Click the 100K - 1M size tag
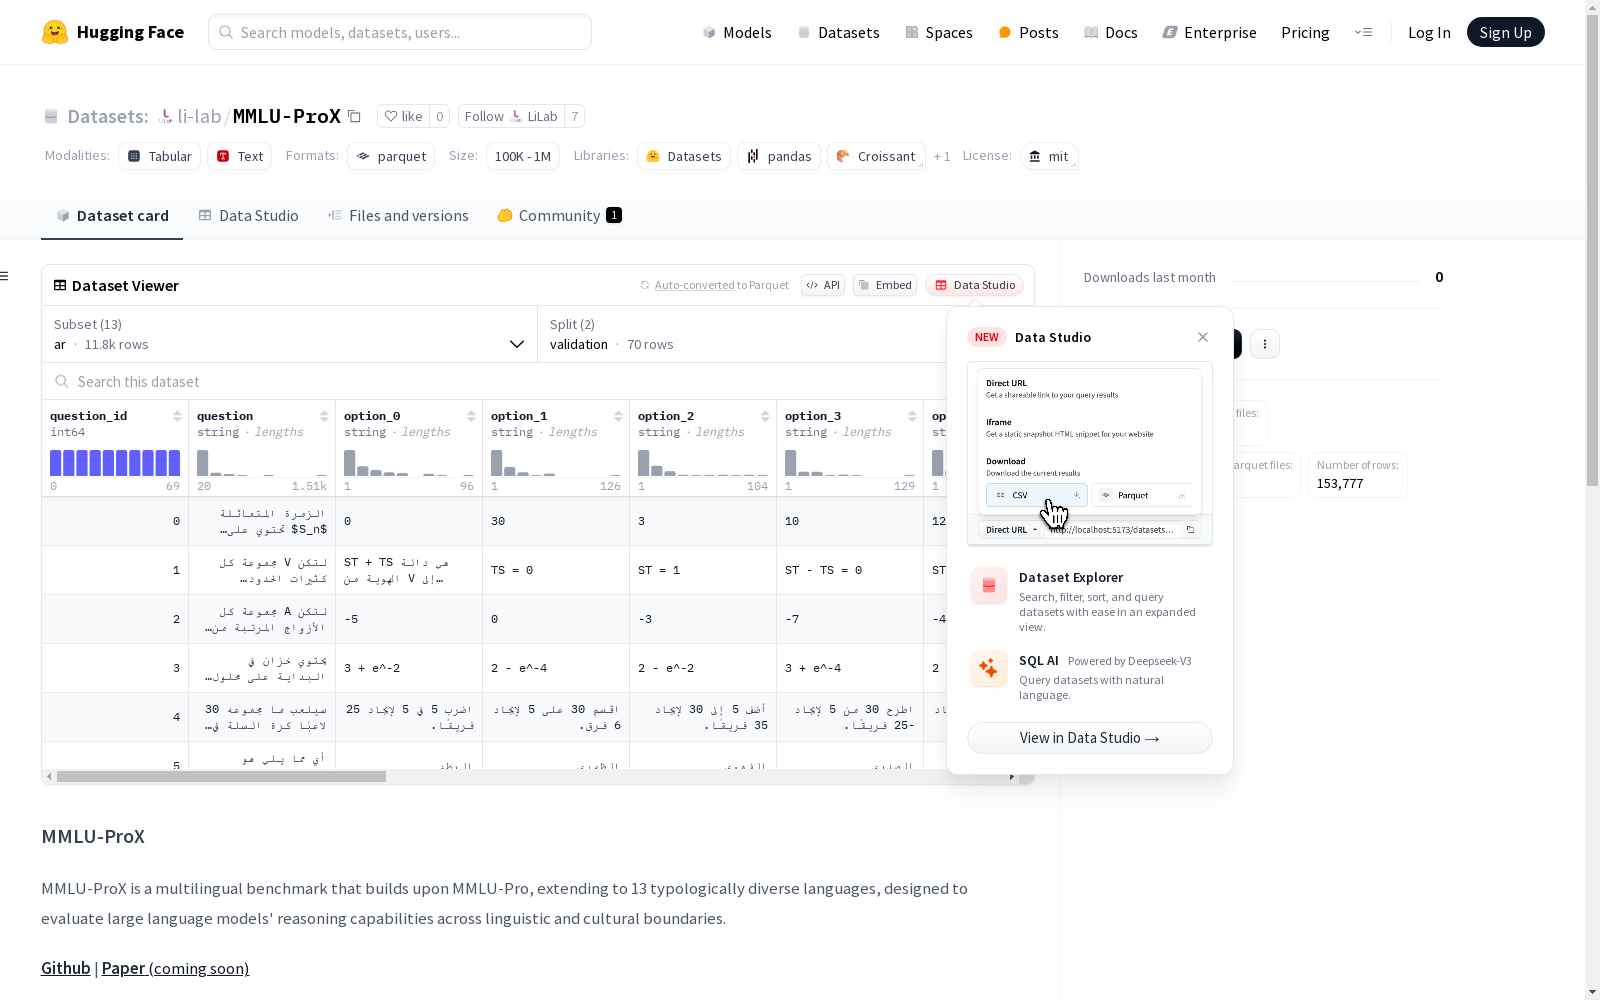Screen dimensions: 1600x1000 pyautogui.click(x=523, y=156)
